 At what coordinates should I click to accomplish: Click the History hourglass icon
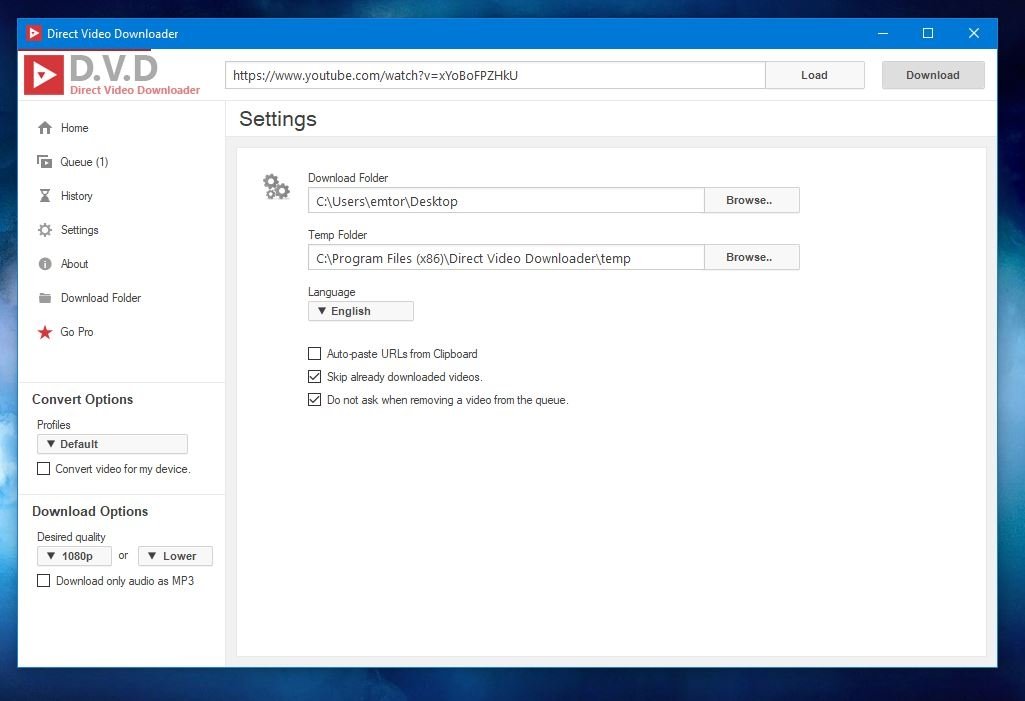click(x=44, y=196)
